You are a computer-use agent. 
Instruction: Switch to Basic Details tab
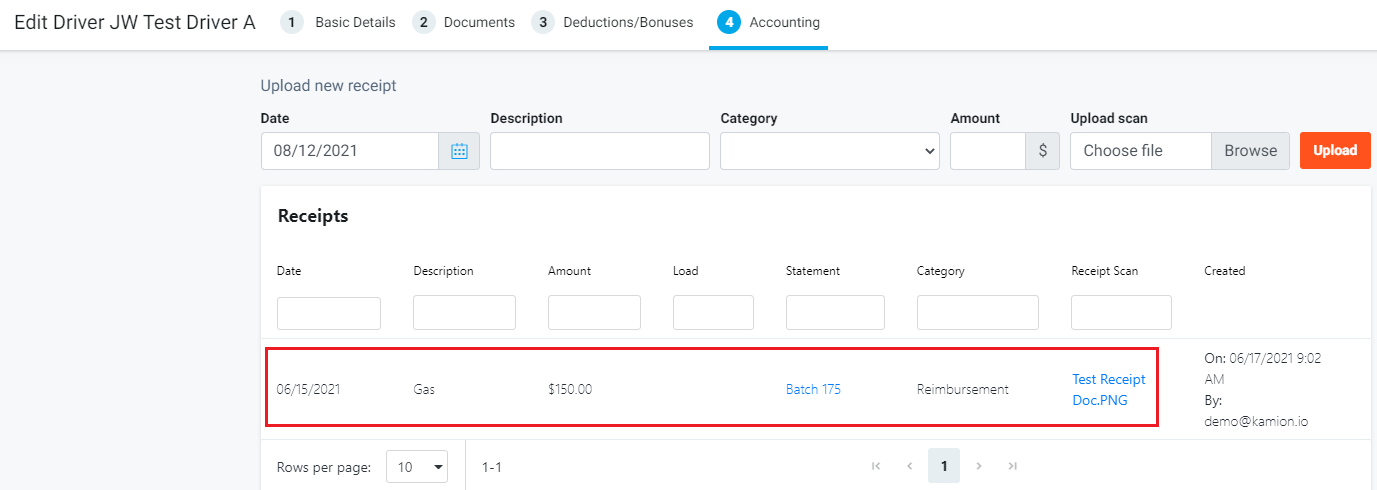(x=338, y=22)
